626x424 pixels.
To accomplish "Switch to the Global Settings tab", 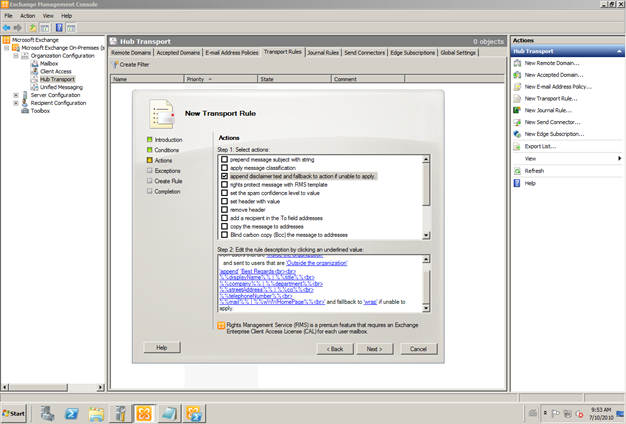I will pyautogui.click(x=458, y=53).
